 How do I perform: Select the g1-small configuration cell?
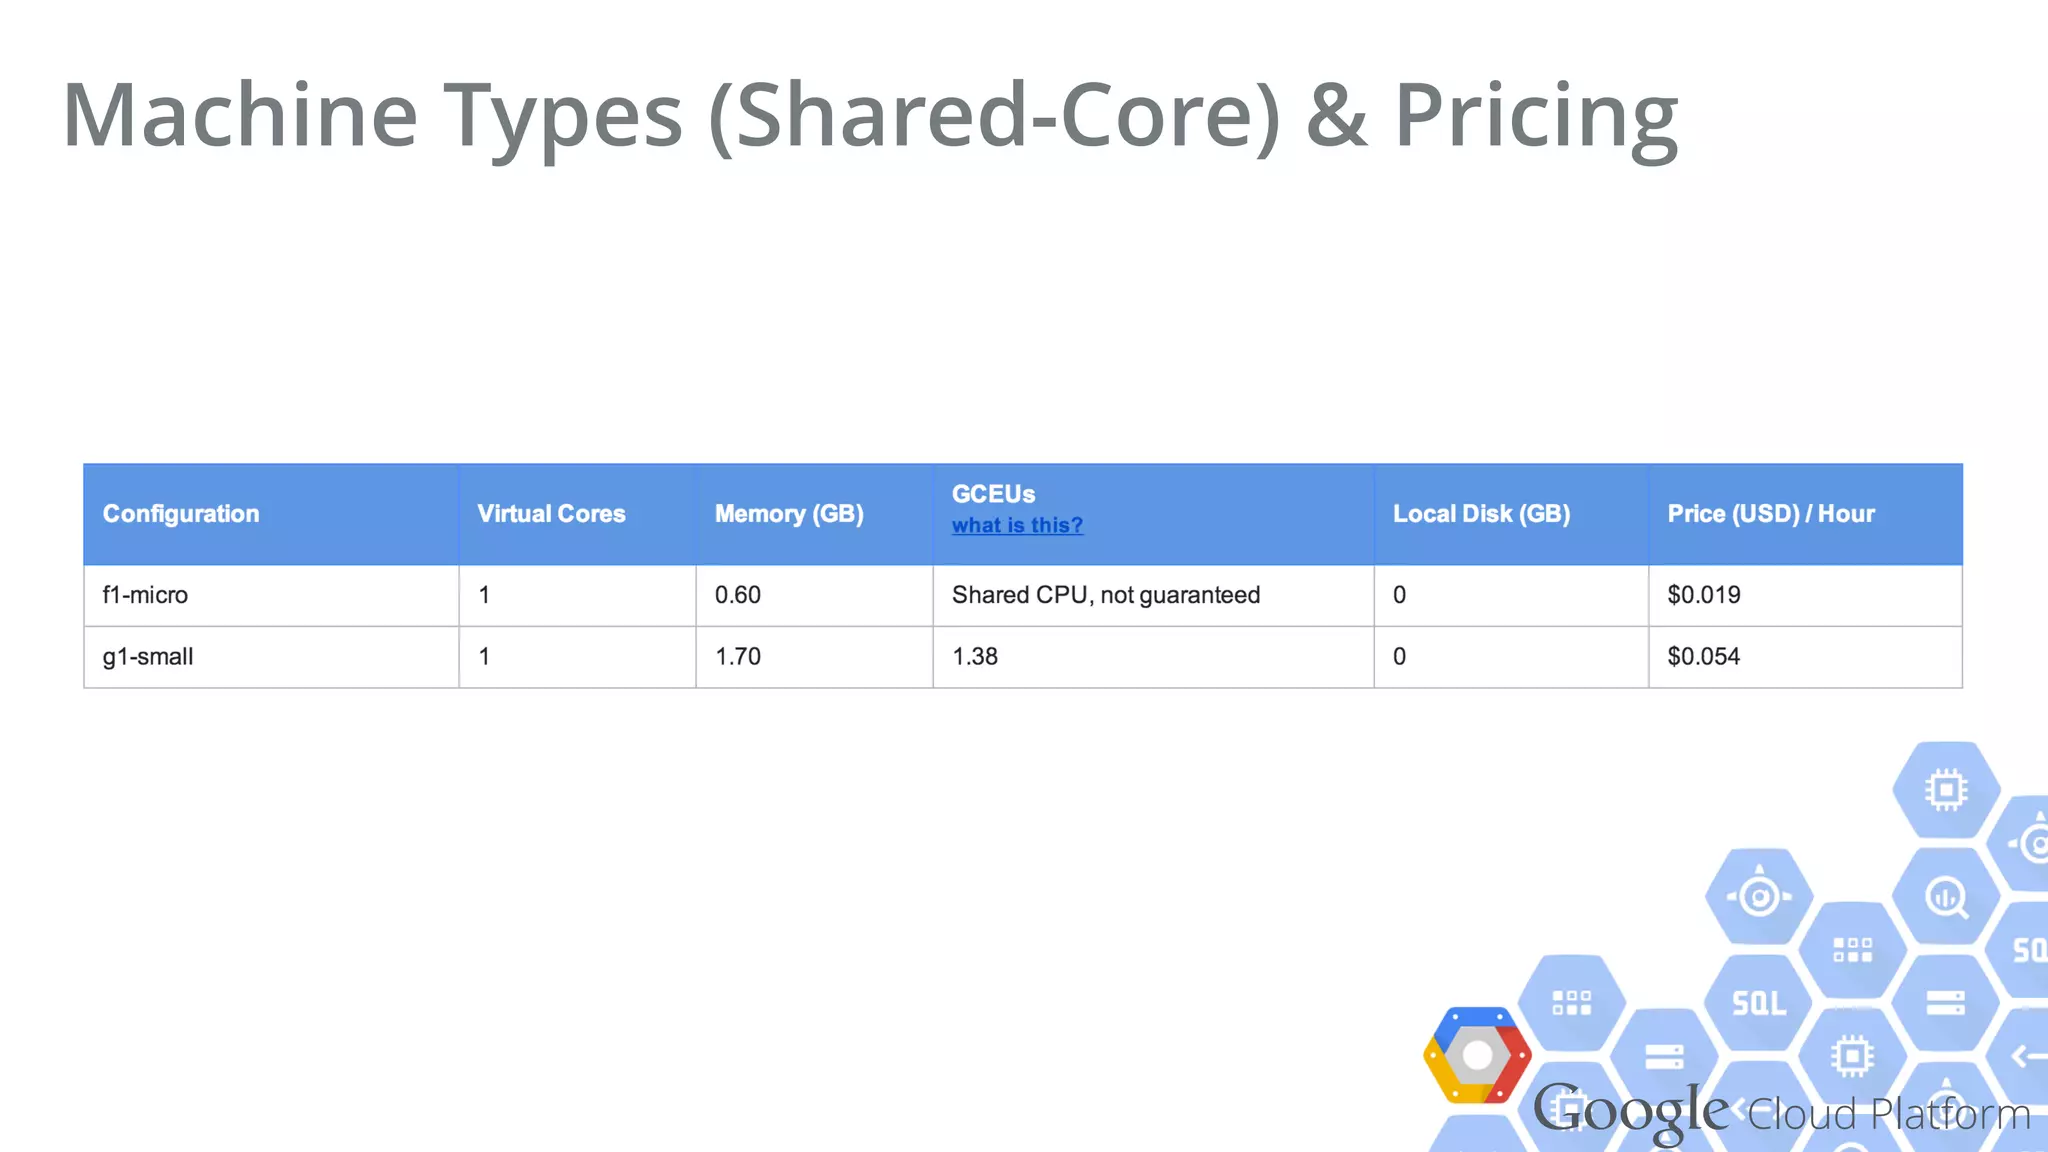[271, 657]
